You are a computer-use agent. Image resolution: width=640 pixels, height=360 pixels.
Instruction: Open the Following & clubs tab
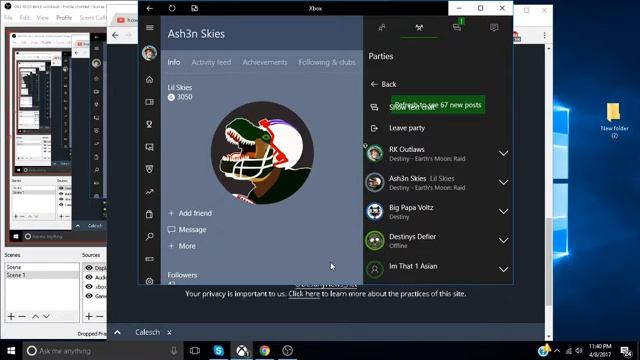click(x=327, y=62)
